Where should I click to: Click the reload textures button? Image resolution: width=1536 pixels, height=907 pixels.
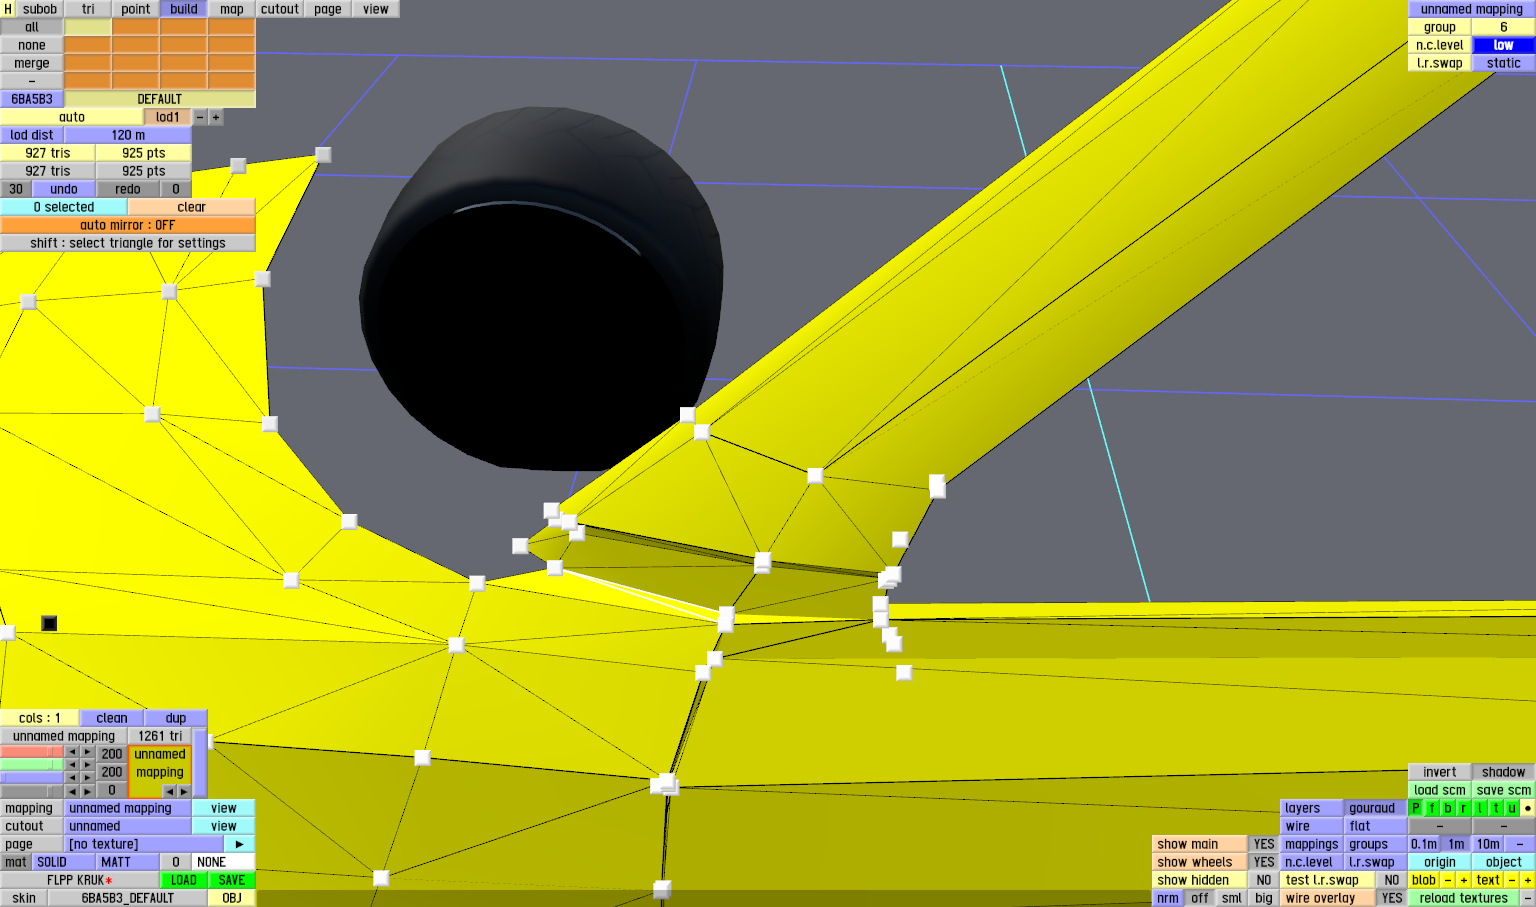[1464, 898]
